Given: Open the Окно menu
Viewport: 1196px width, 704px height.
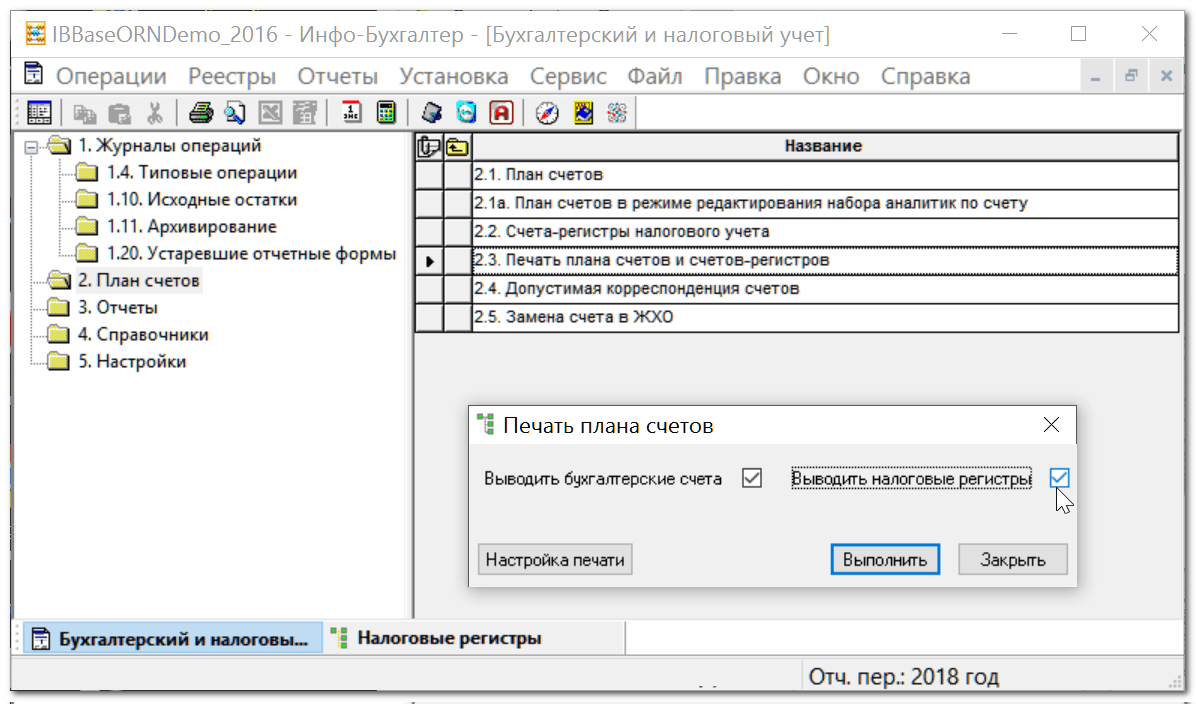Looking at the screenshot, I should pyautogui.click(x=831, y=76).
